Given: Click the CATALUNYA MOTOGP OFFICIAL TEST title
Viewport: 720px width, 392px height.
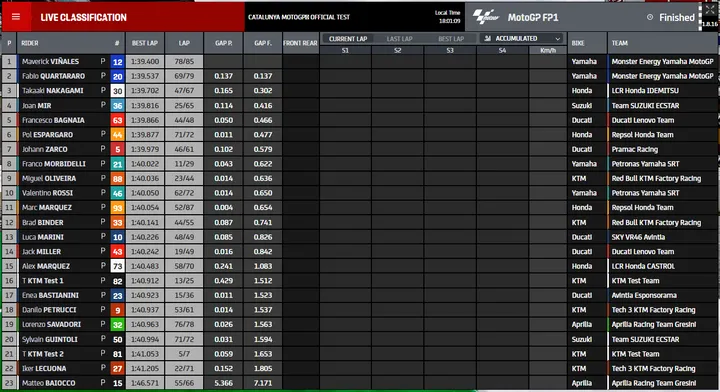Looking at the screenshot, I should coord(299,17).
